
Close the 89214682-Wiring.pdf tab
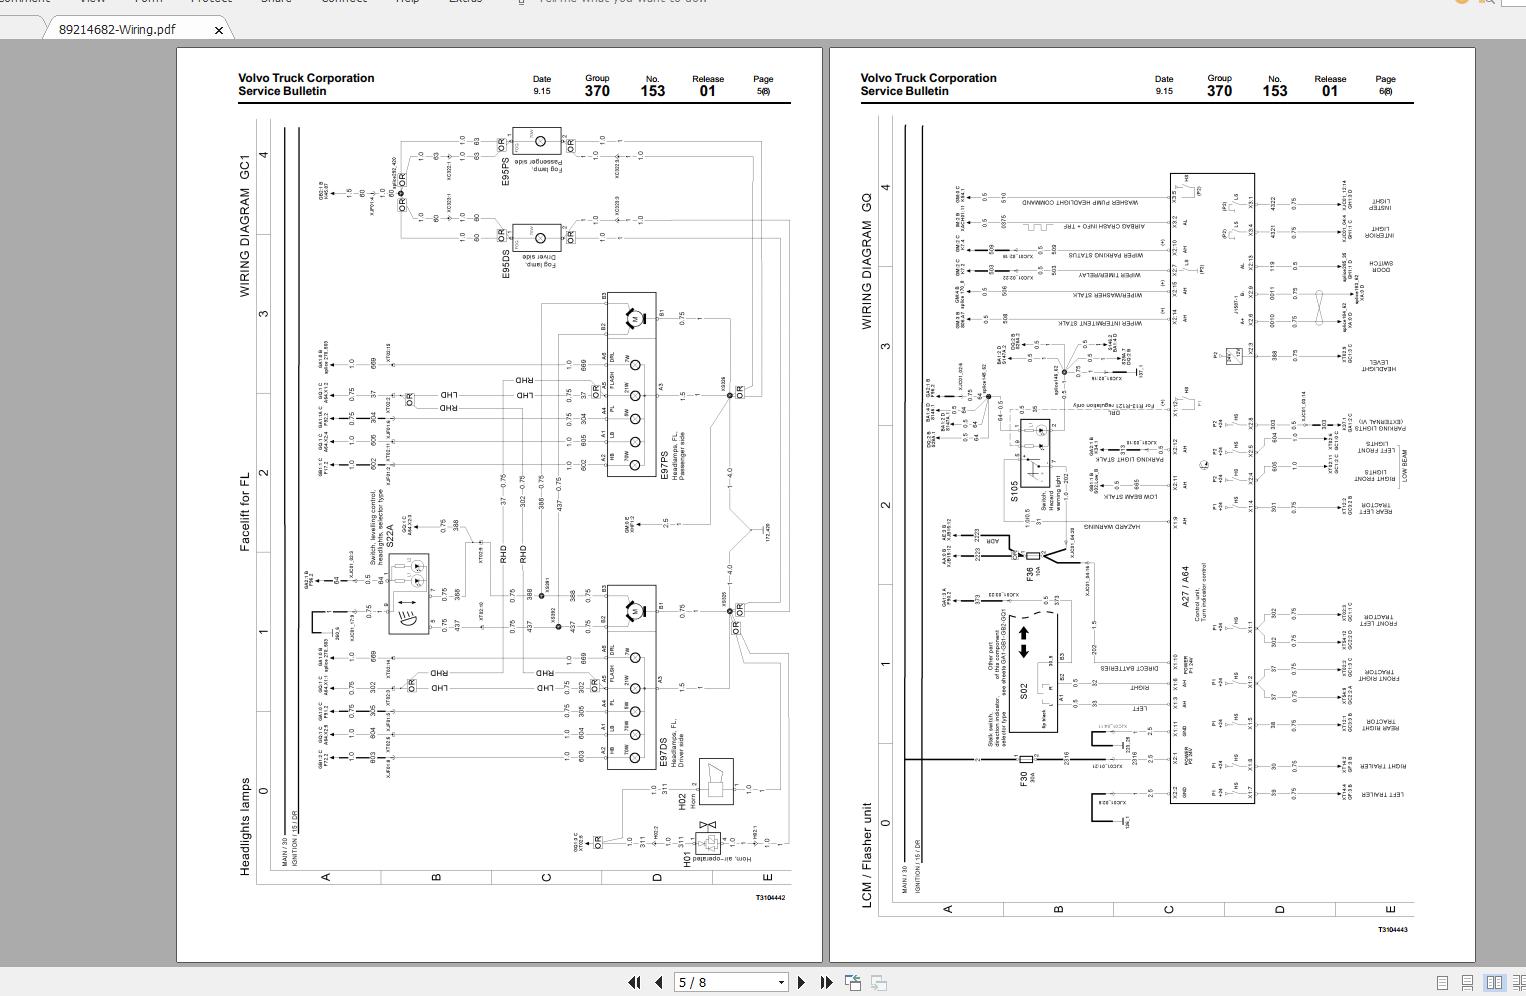(218, 30)
